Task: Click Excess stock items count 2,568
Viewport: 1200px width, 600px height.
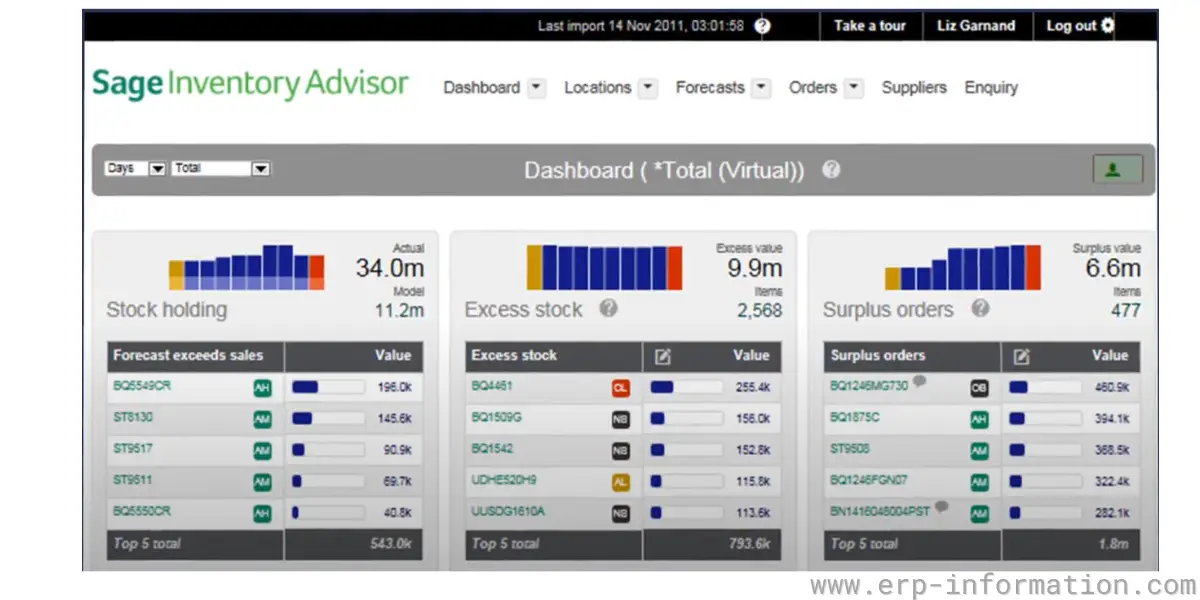Action: [760, 311]
